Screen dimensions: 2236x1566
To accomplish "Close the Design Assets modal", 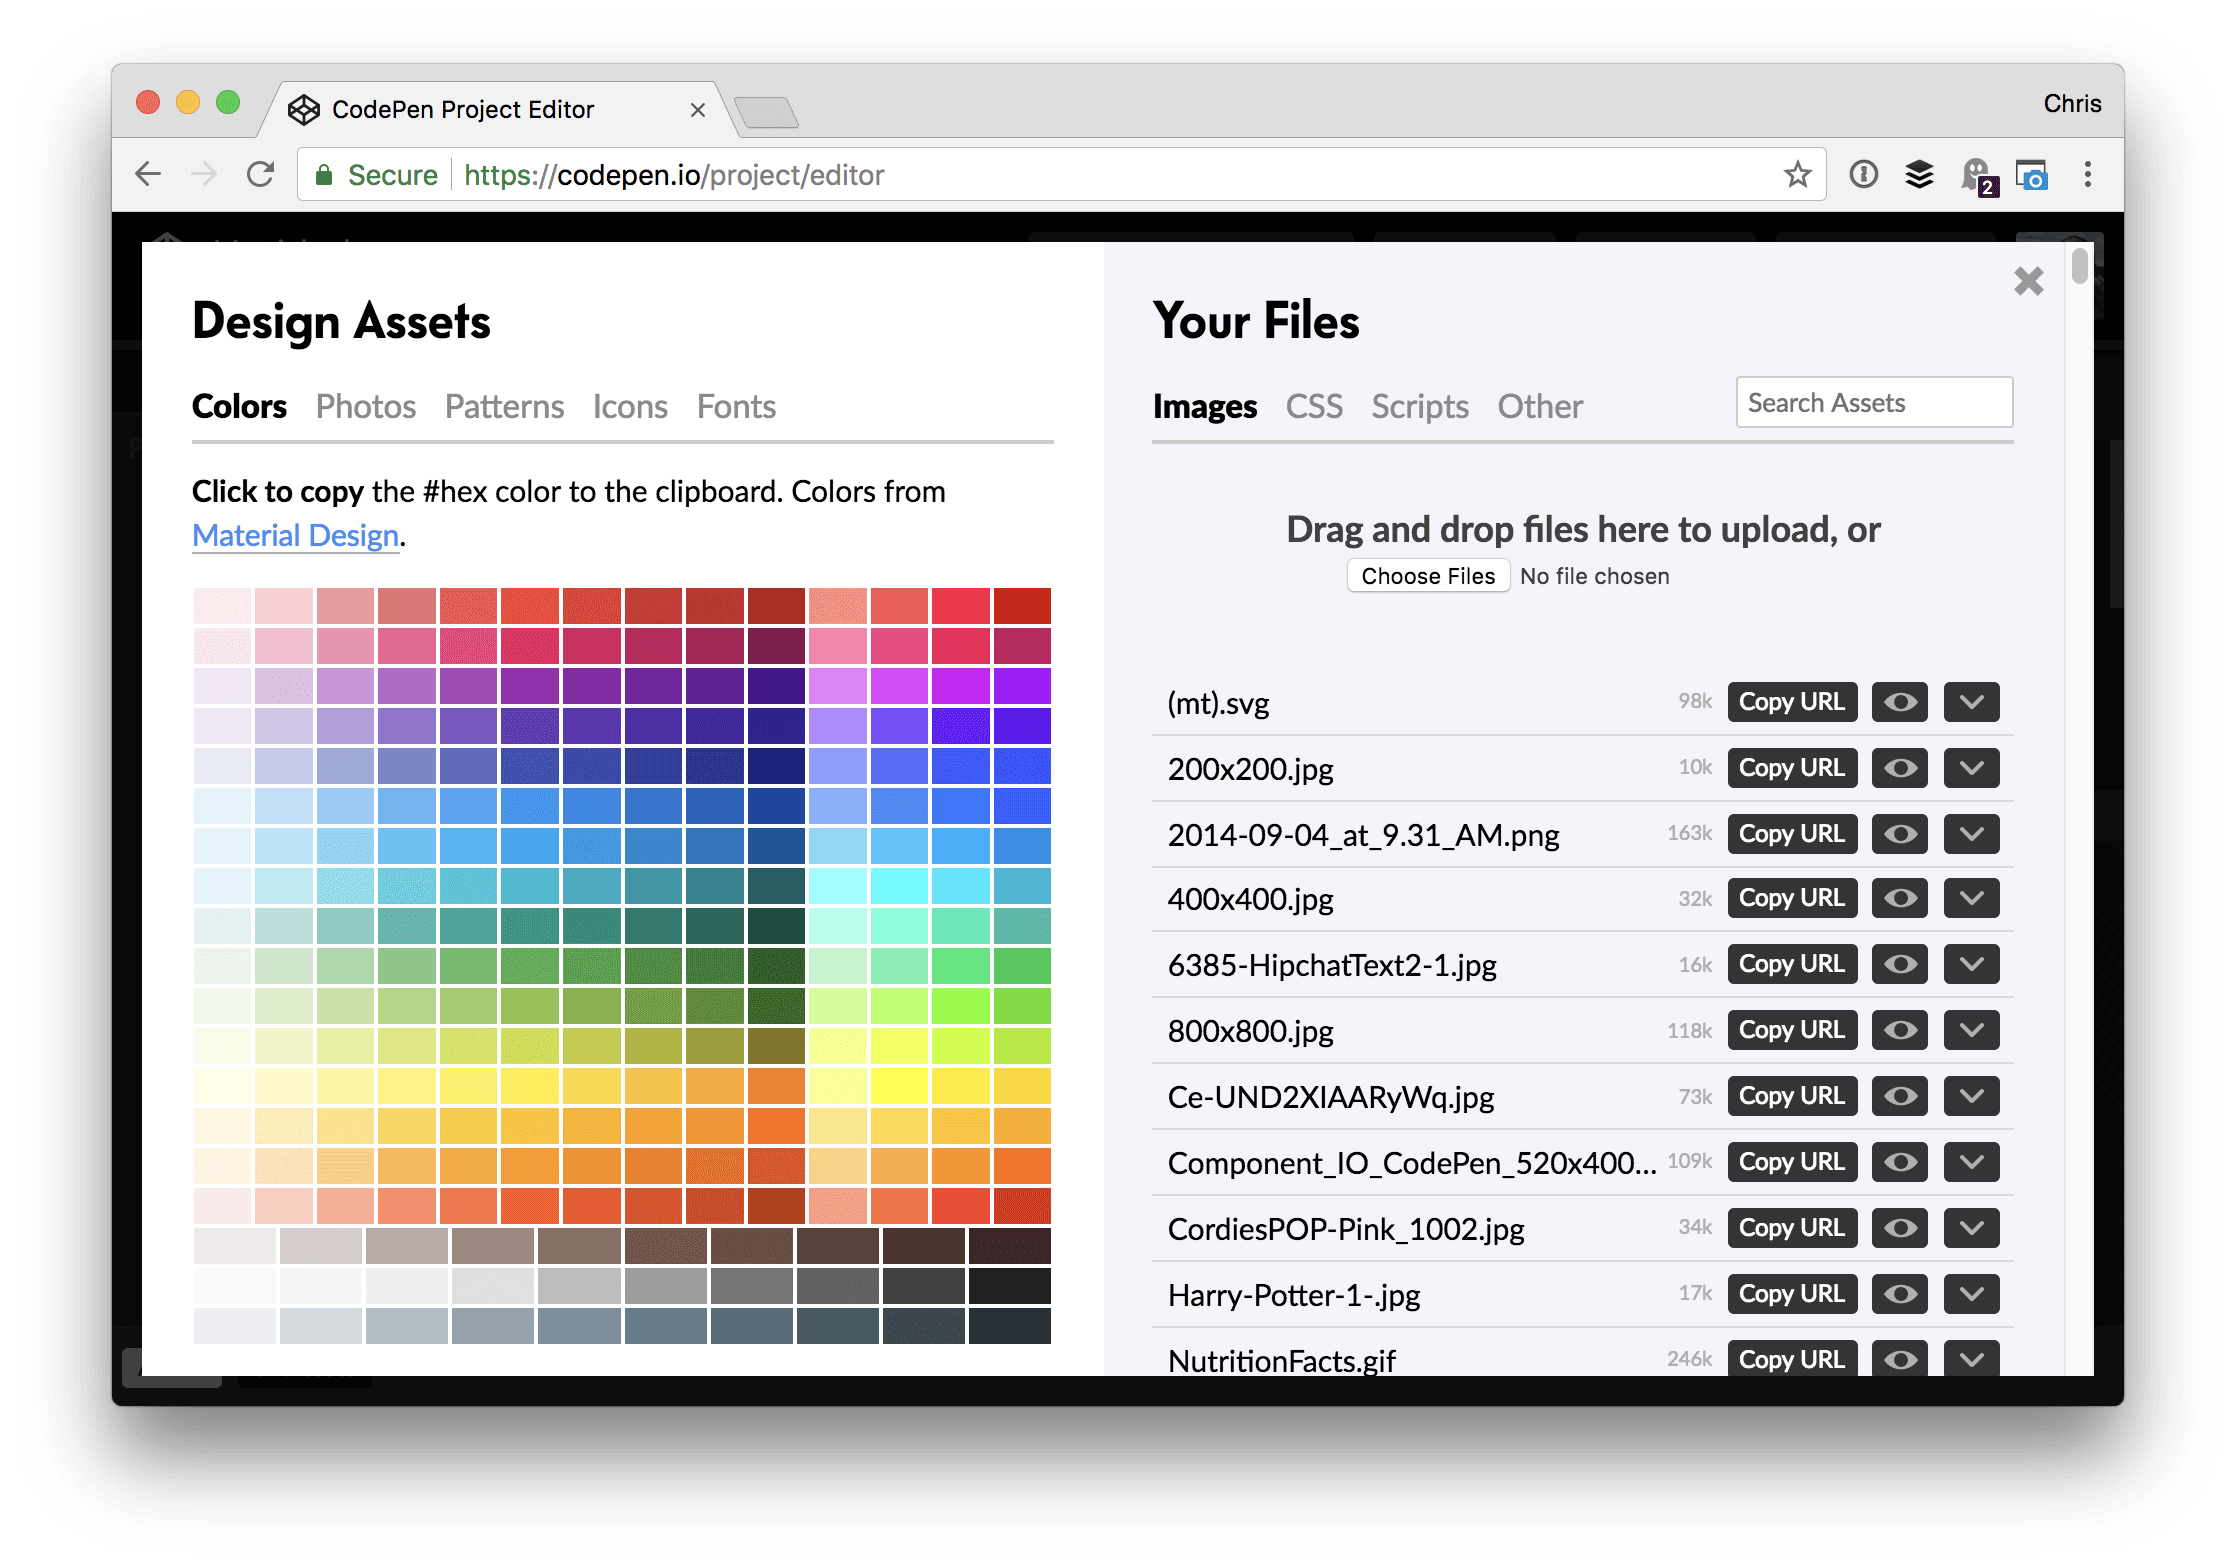I will (x=2027, y=281).
